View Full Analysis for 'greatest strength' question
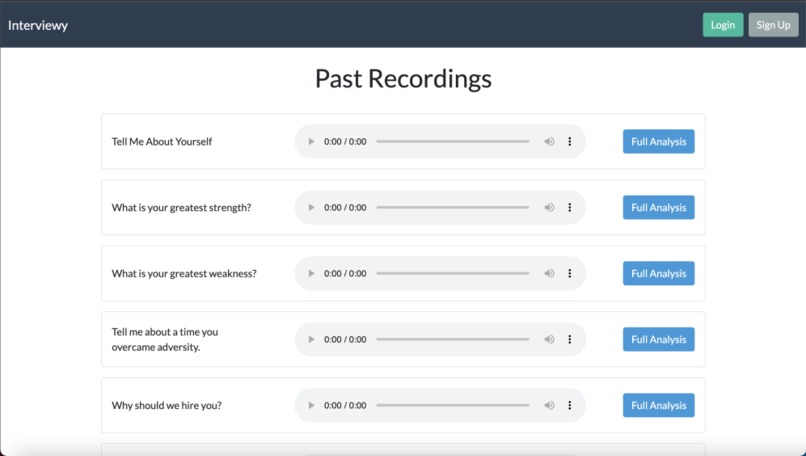 (x=658, y=208)
